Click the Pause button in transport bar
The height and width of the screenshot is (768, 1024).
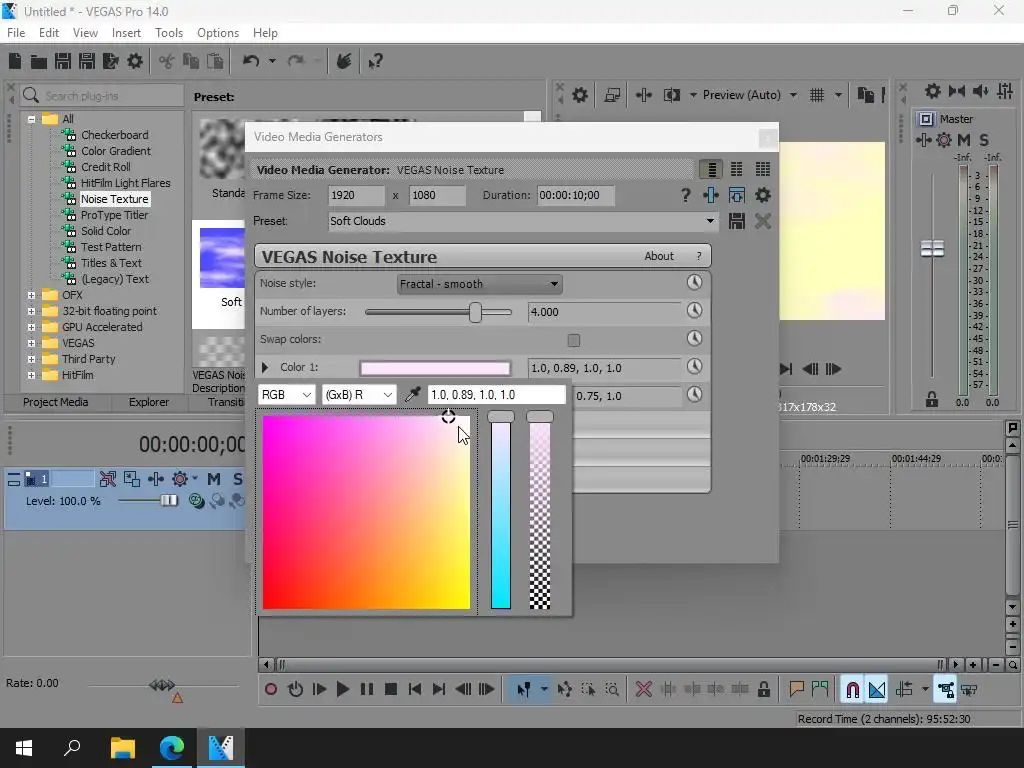366,689
